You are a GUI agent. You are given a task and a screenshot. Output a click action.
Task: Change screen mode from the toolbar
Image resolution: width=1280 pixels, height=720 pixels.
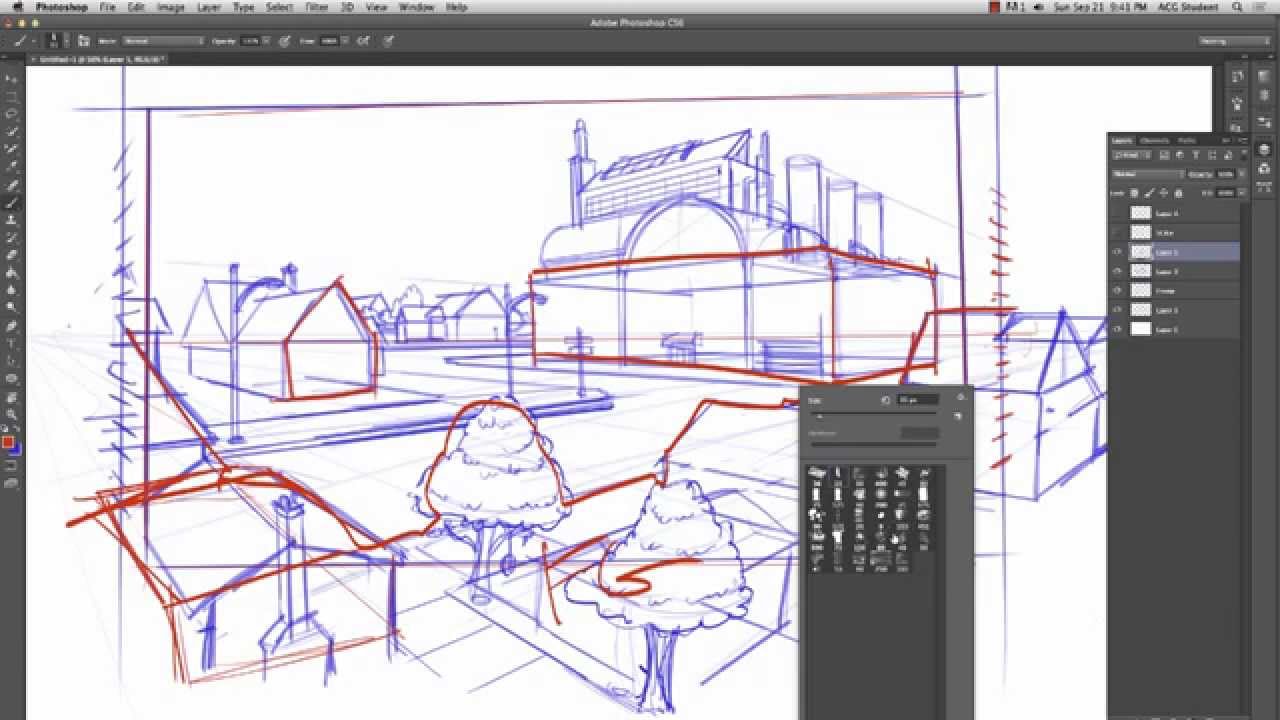pos(12,483)
